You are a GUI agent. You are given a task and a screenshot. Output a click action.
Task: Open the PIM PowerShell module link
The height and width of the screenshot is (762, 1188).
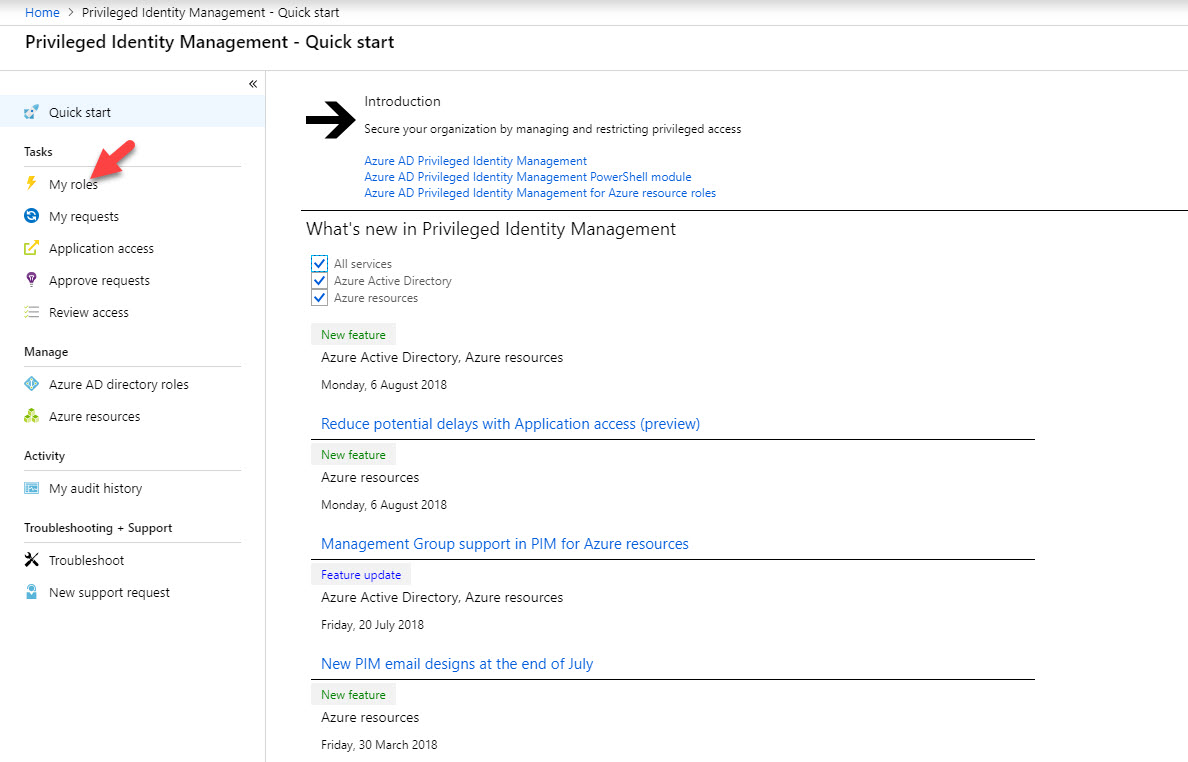527,176
